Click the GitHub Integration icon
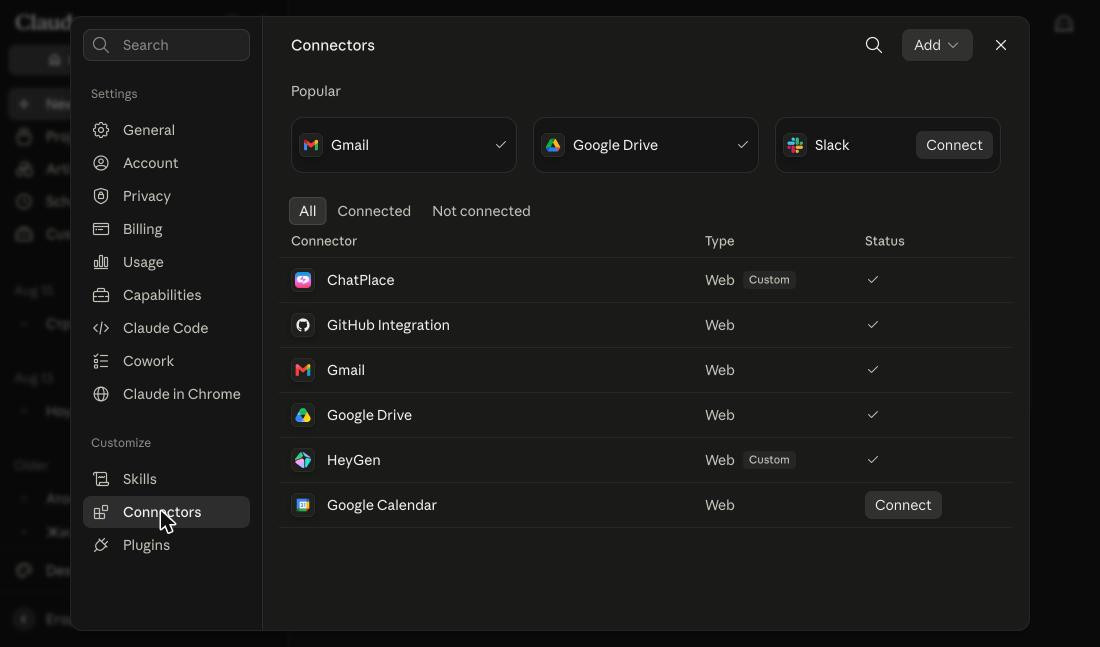The image size is (1100, 647). [303, 325]
